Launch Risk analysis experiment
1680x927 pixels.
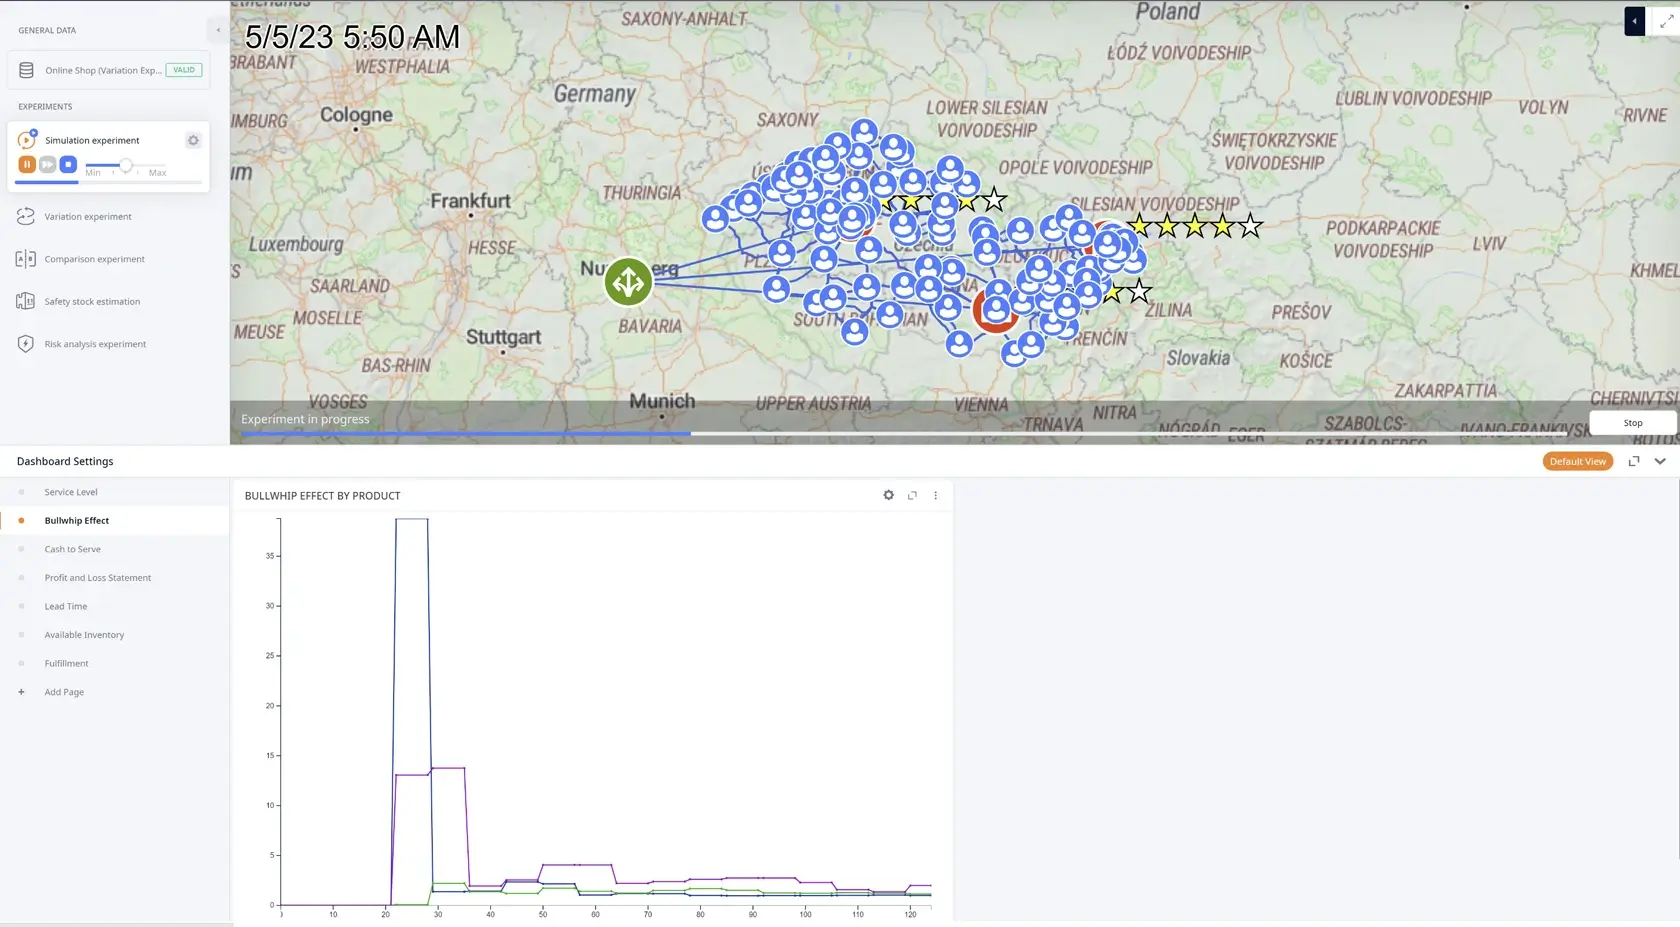tap(94, 344)
